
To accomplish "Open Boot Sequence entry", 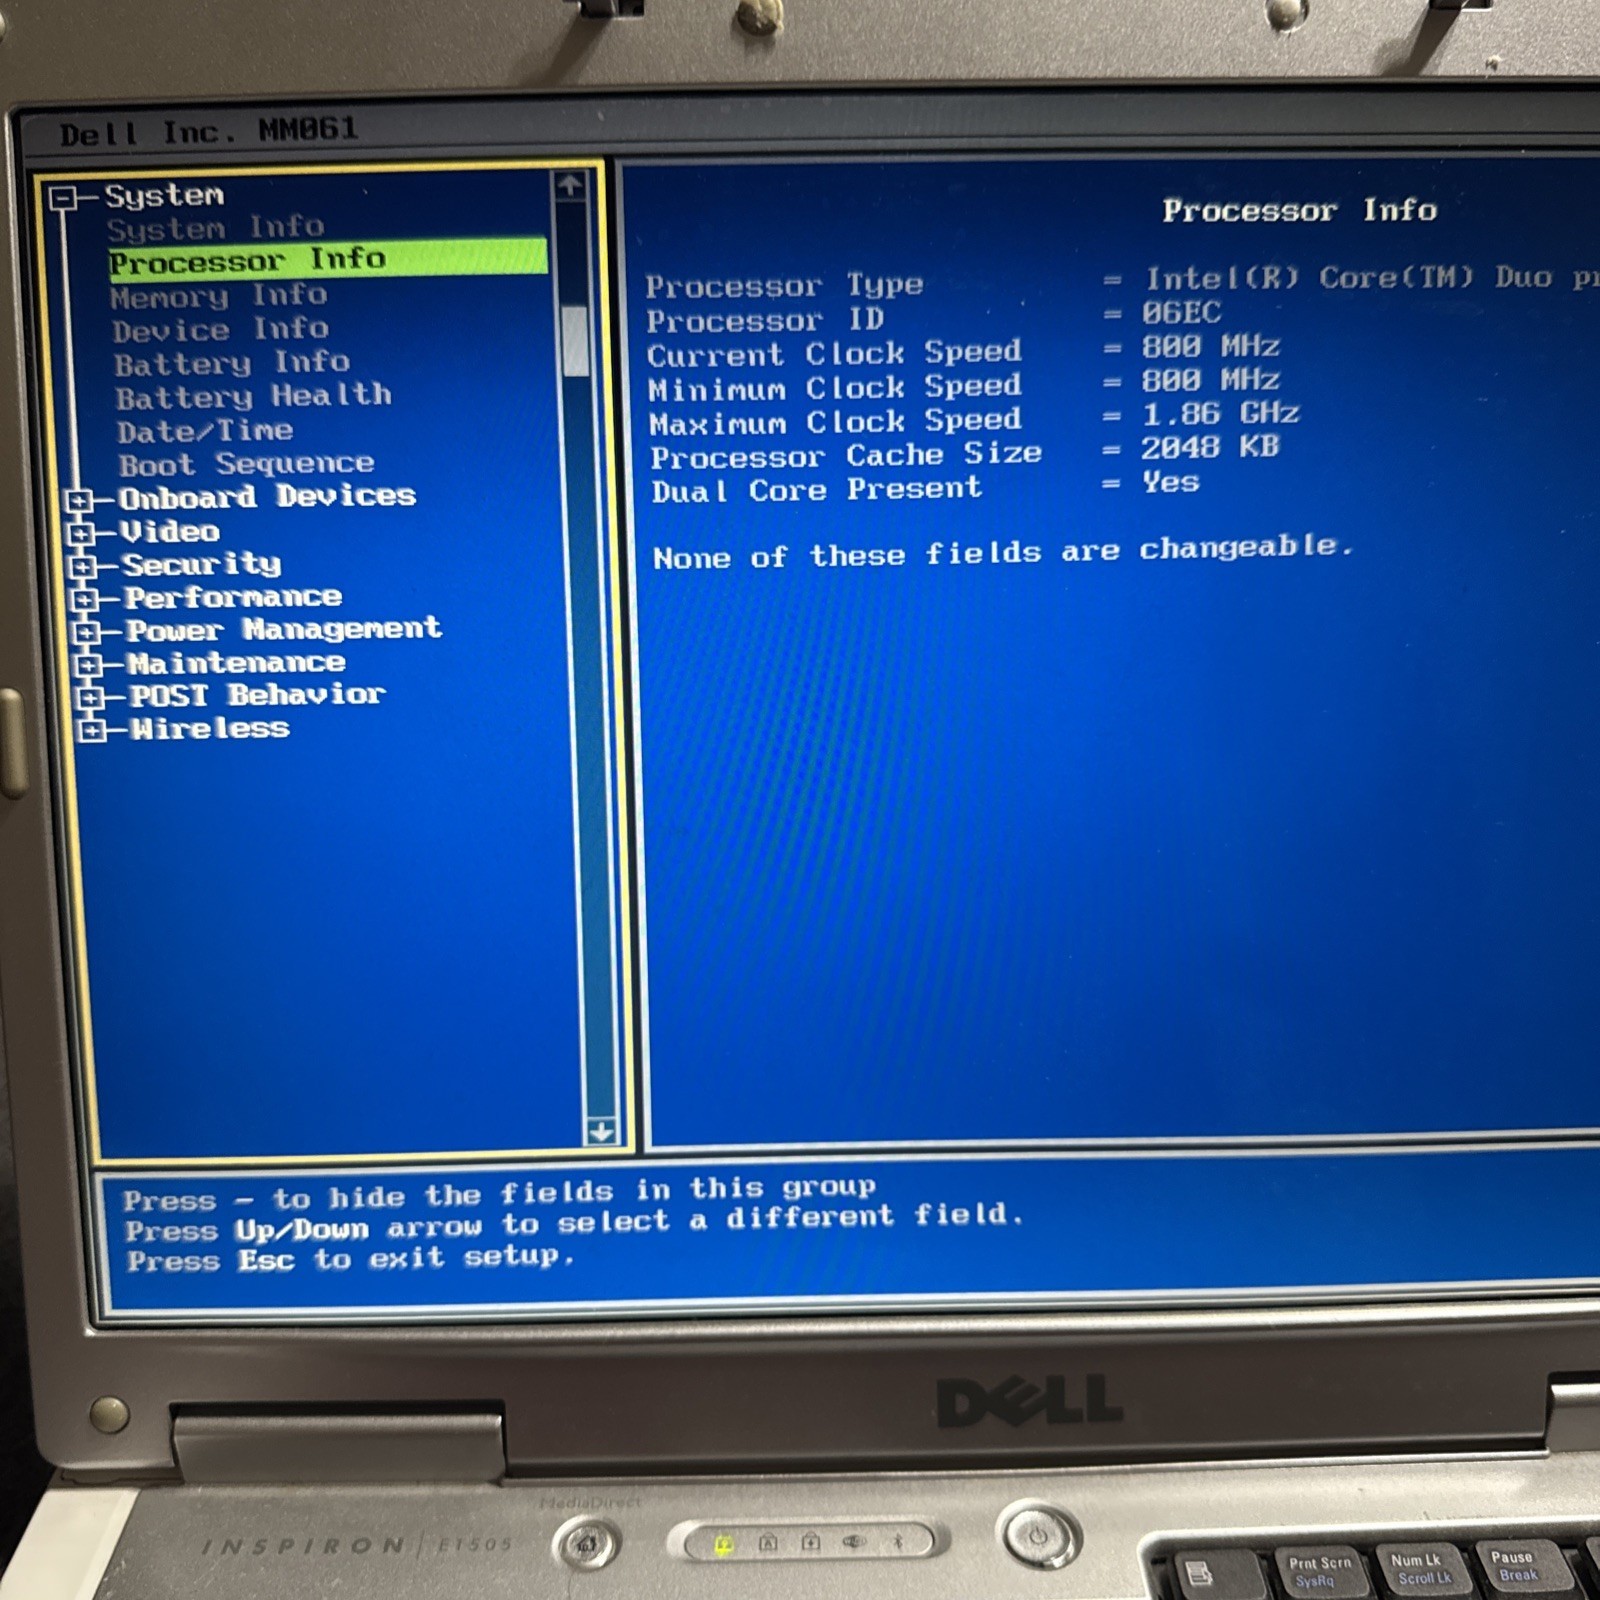I will (247, 464).
